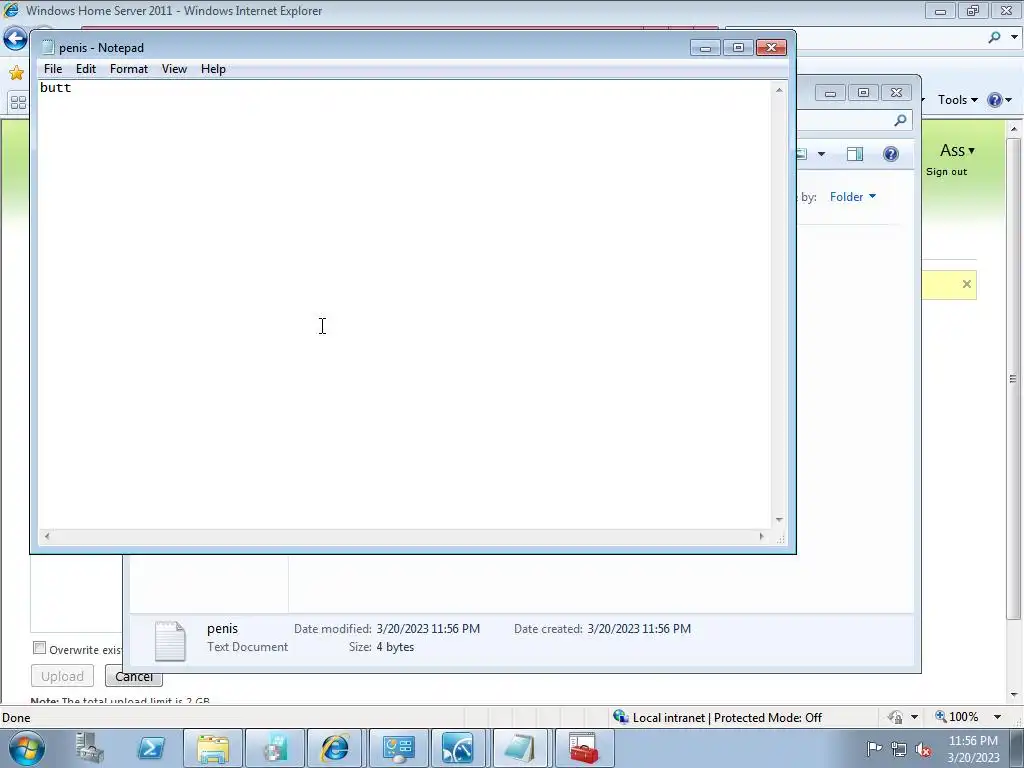Viewport: 1024px width, 768px height.
Task: Open Notepad's Format menu
Action: [x=129, y=69]
